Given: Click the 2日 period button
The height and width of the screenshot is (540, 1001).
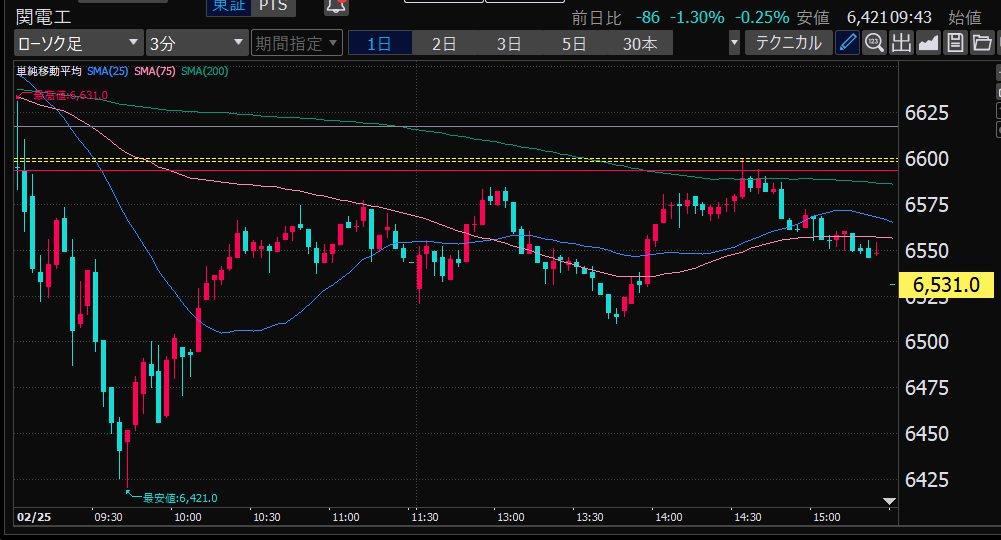Looking at the screenshot, I should (x=444, y=43).
